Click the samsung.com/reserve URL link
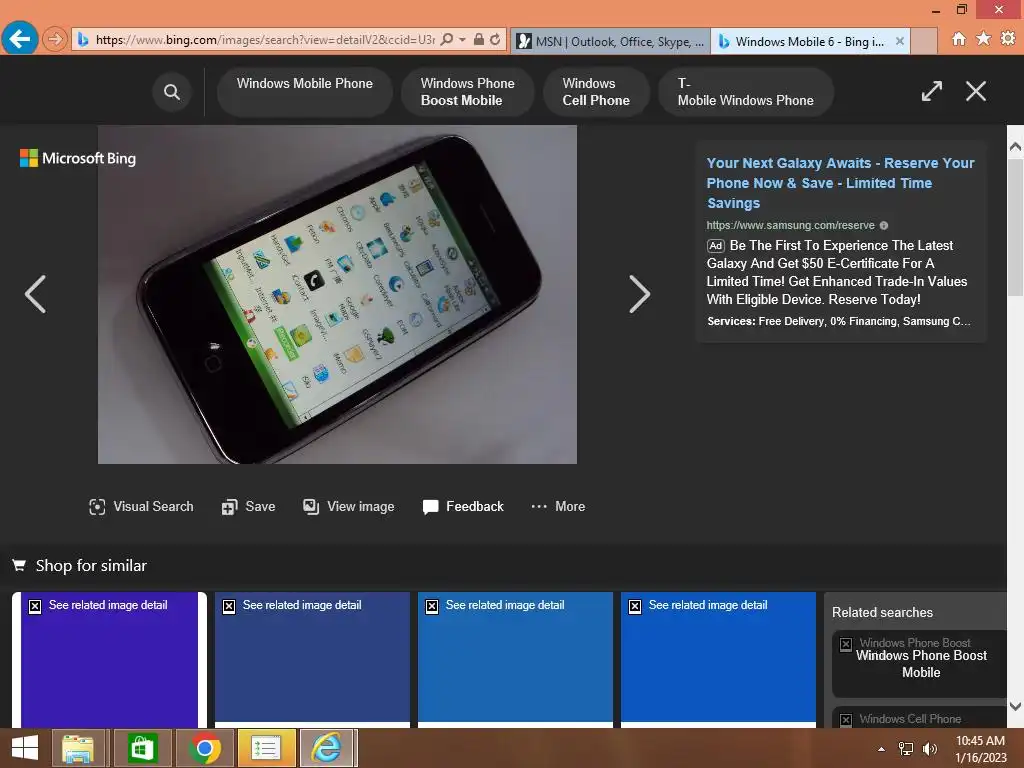Screen dimensions: 1024x768 click(x=790, y=225)
